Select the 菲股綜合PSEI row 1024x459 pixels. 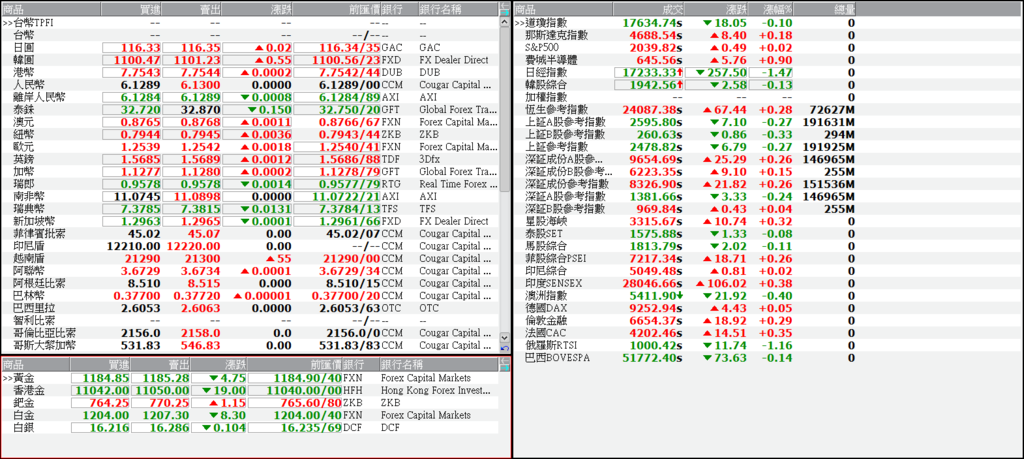[685, 258]
